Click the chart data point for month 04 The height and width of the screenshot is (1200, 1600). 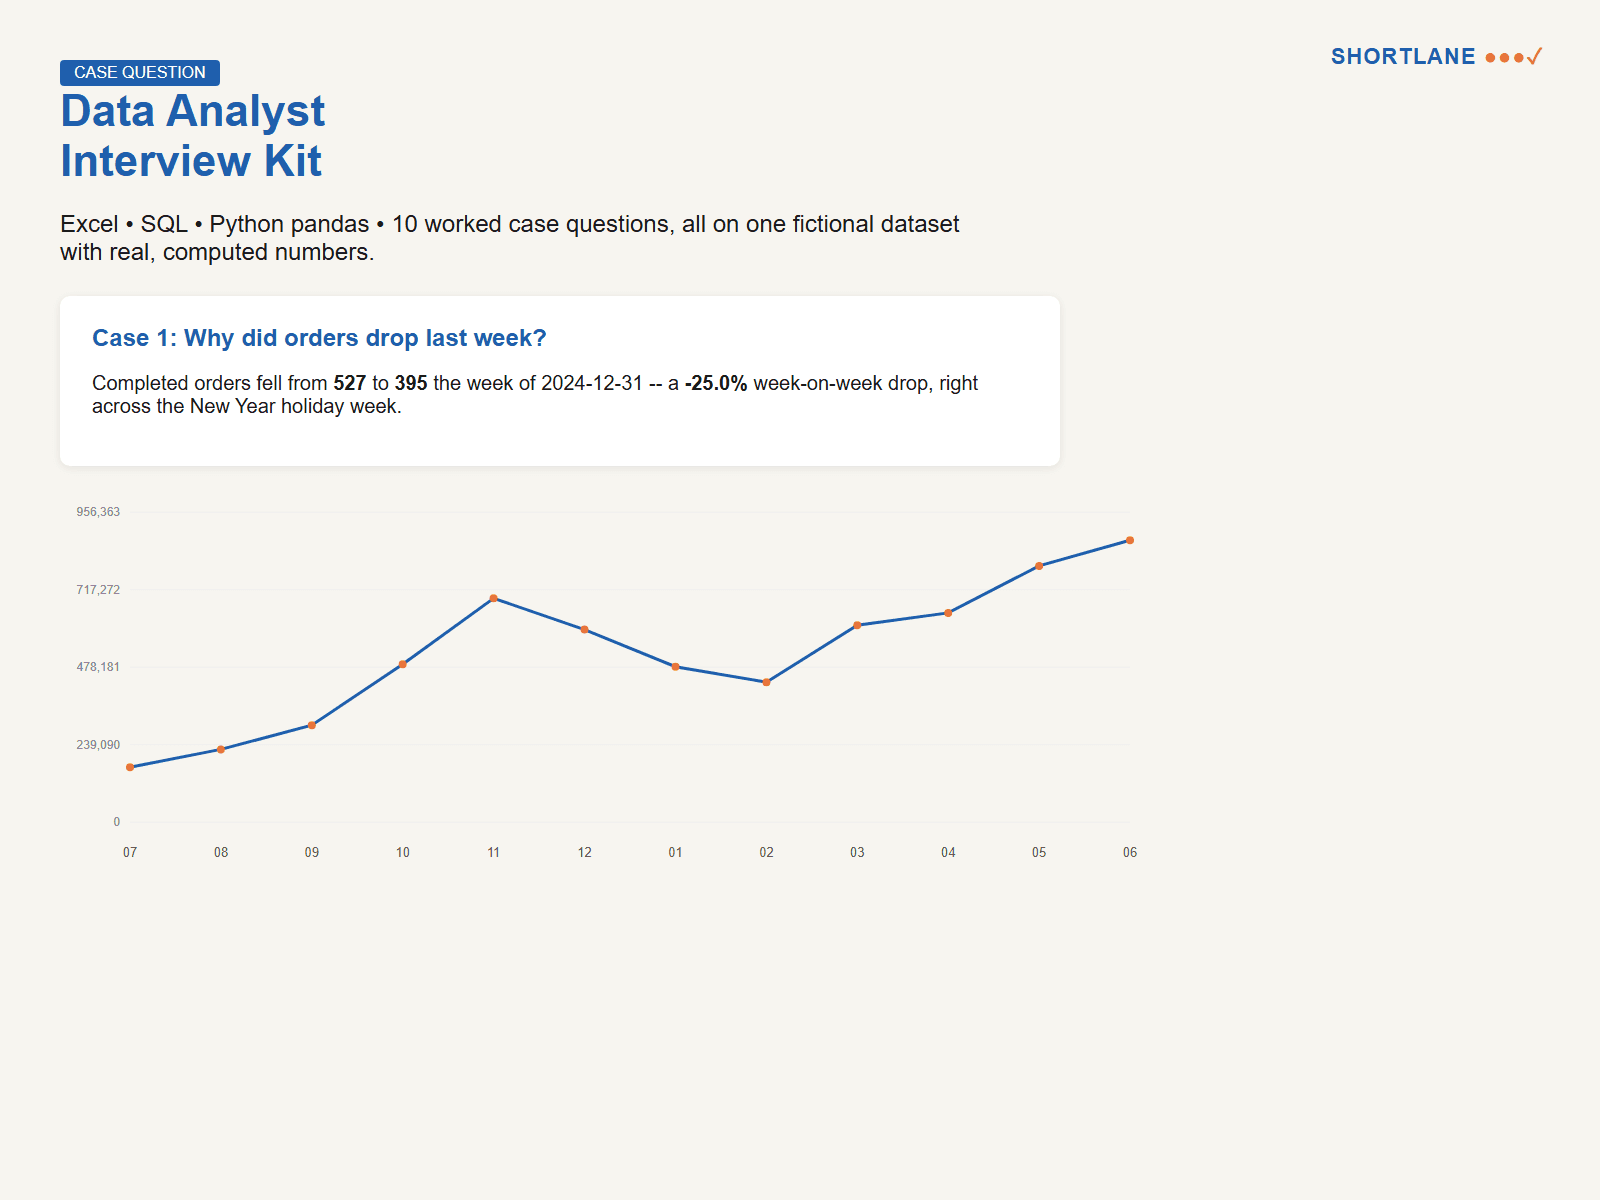948,613
